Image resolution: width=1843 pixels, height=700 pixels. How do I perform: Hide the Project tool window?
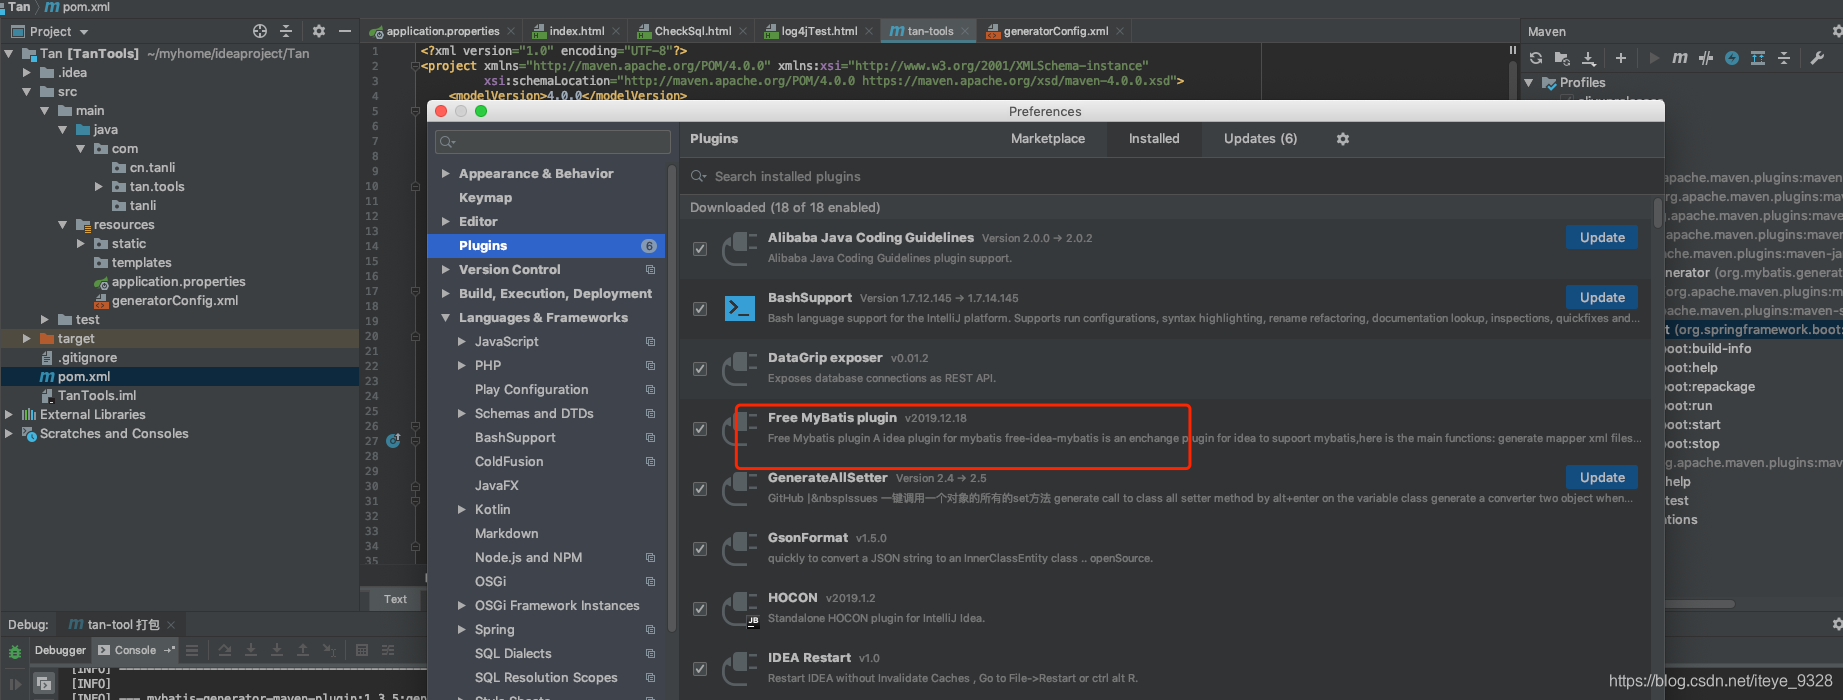[345, 31]
